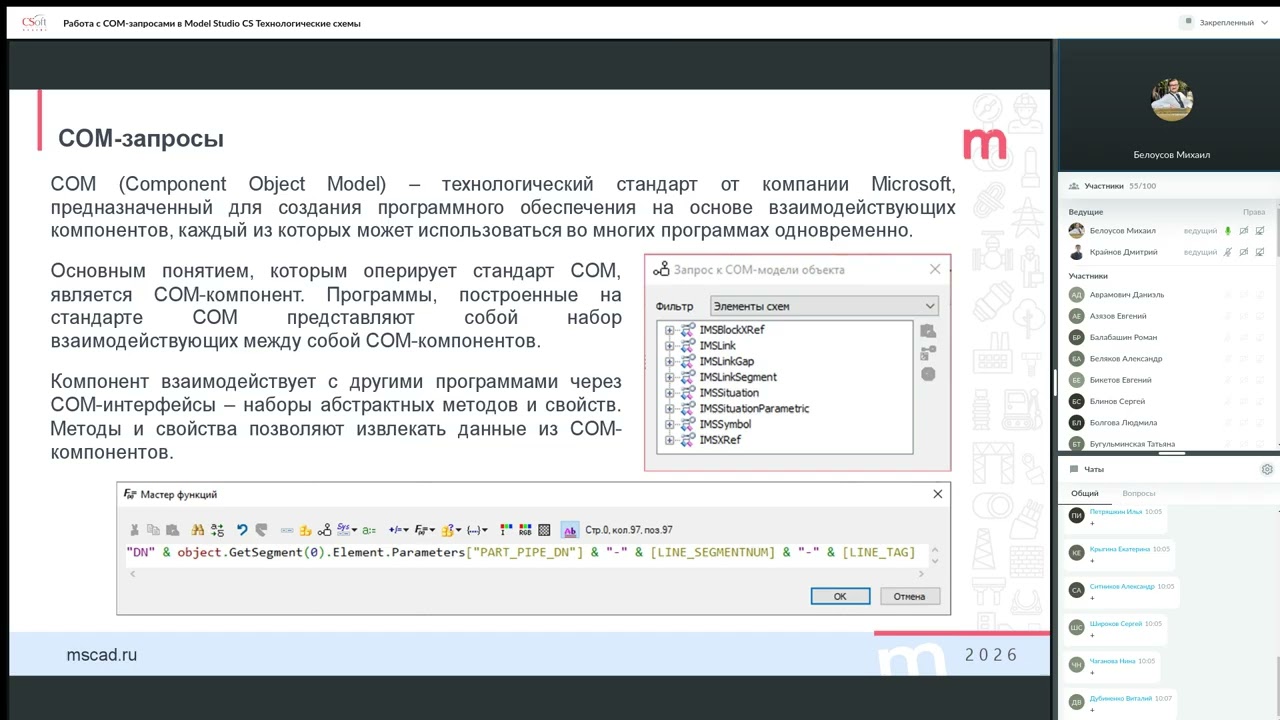Select the IMSSymbol tree item

pos(725,424)
